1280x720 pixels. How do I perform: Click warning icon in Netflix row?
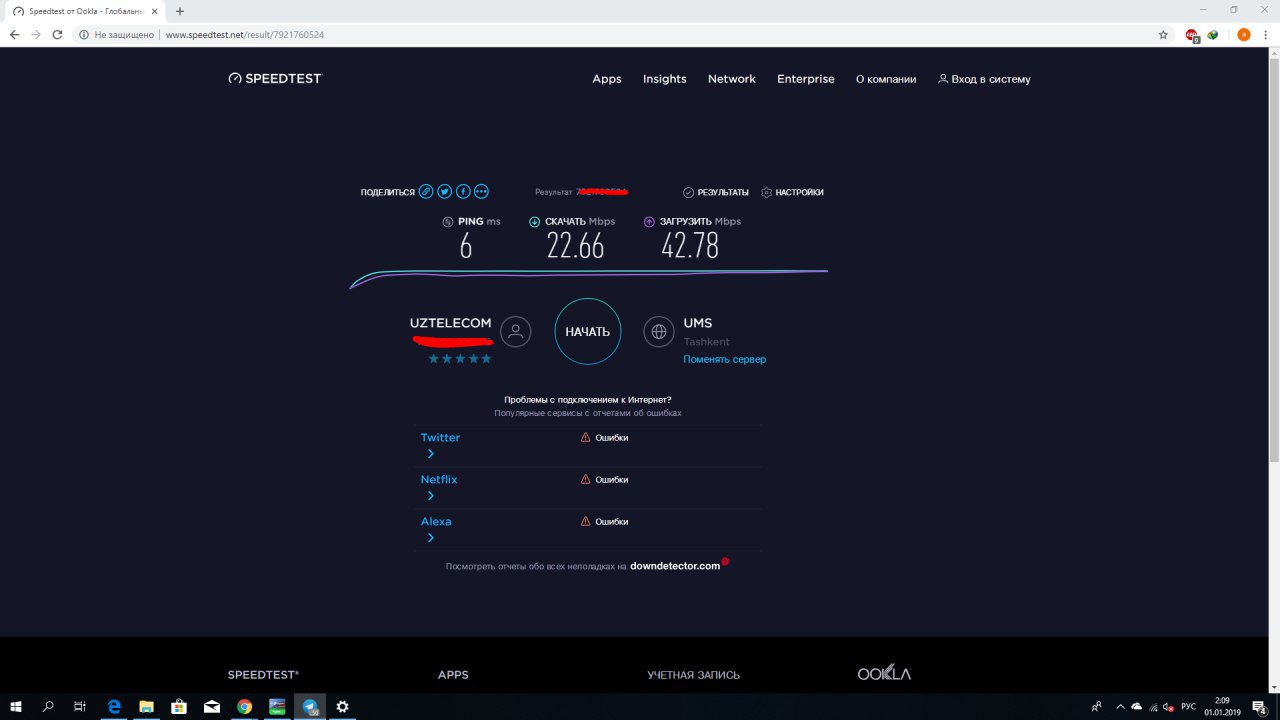tap(586, 479)
